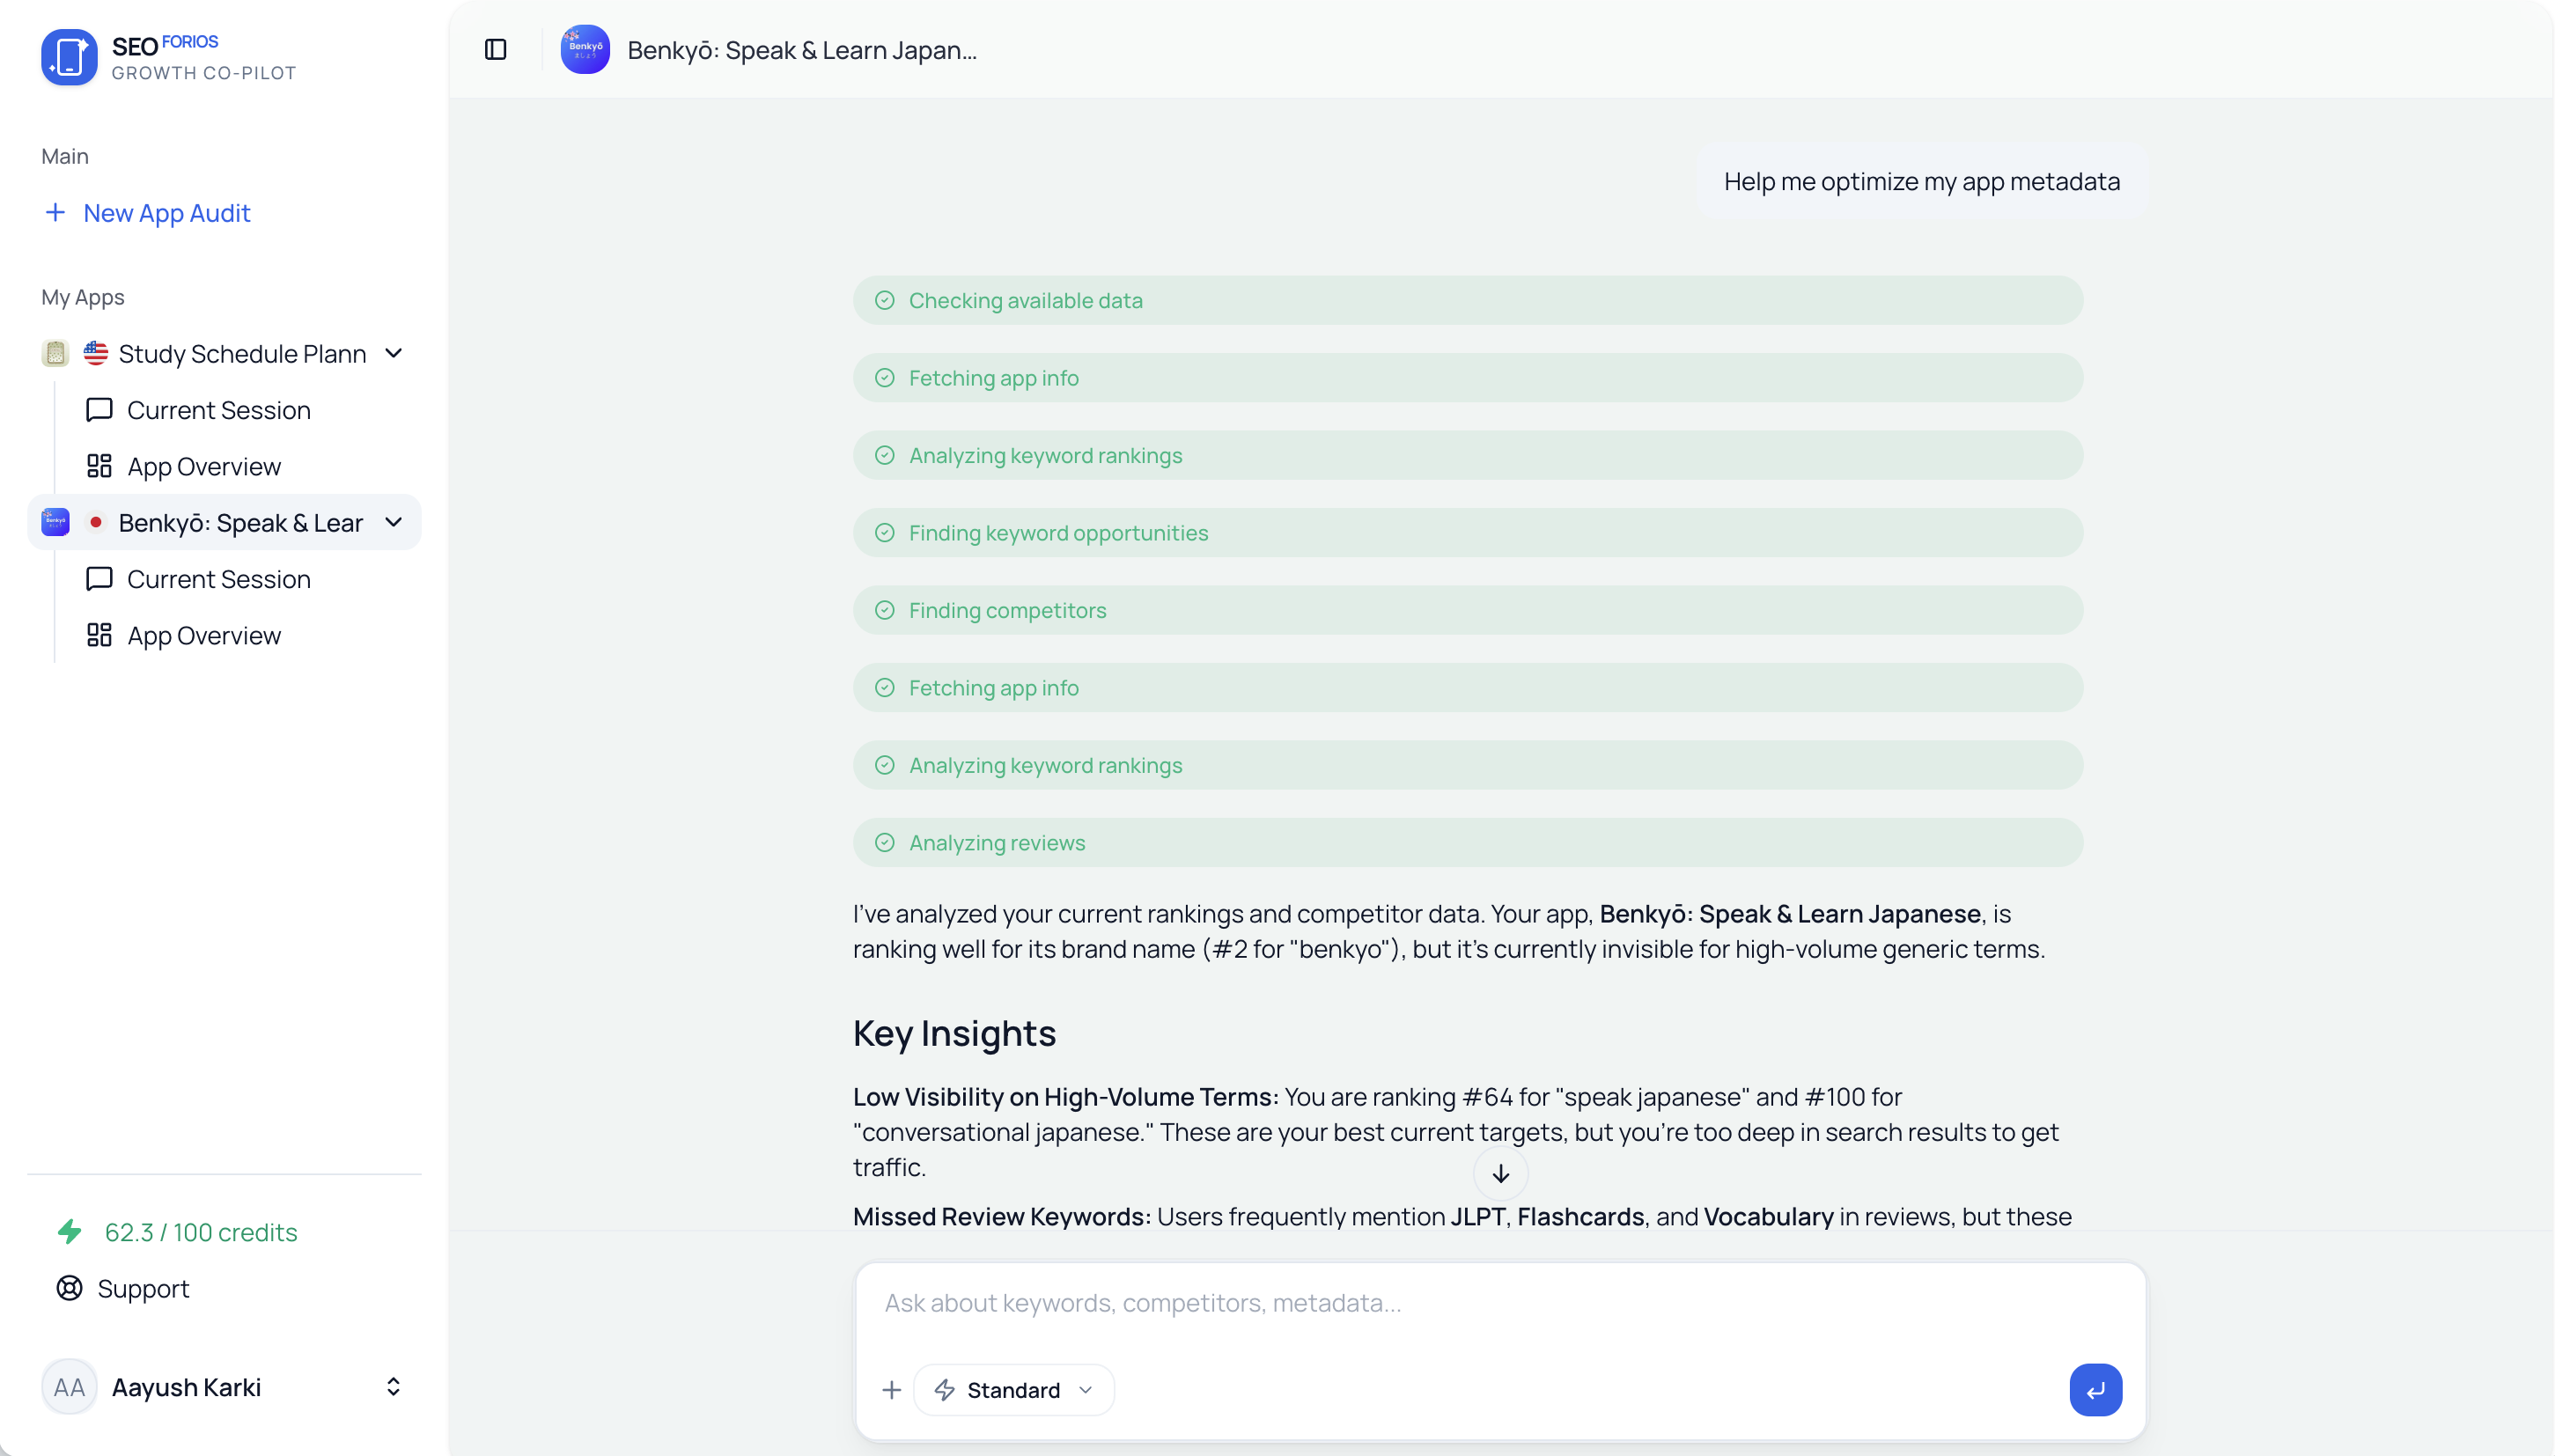The width and height of the screenshot is (2555, 1456).
Task: Collapse the sidebar using the panel toggle icon
Action: point(495,49)
